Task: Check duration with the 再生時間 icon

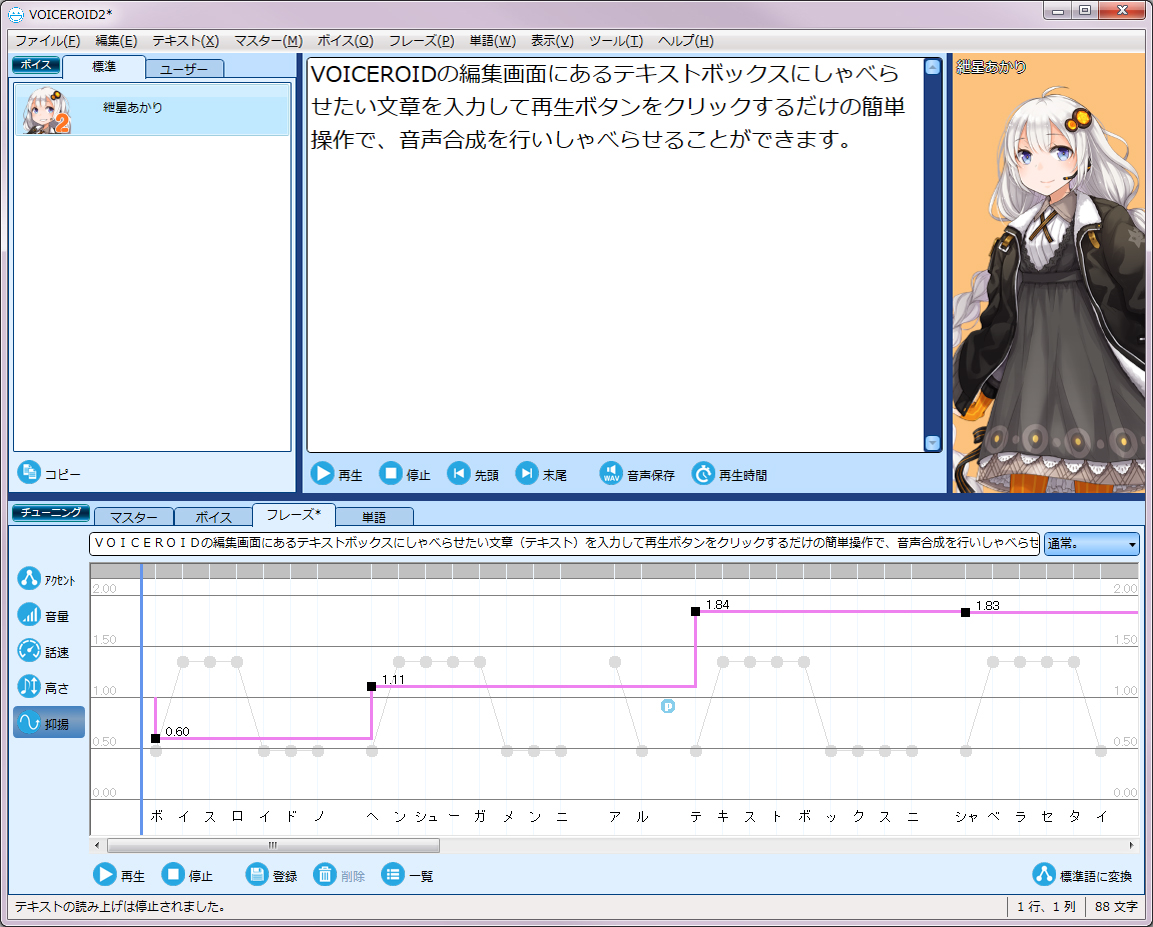Action: [703, 473]
